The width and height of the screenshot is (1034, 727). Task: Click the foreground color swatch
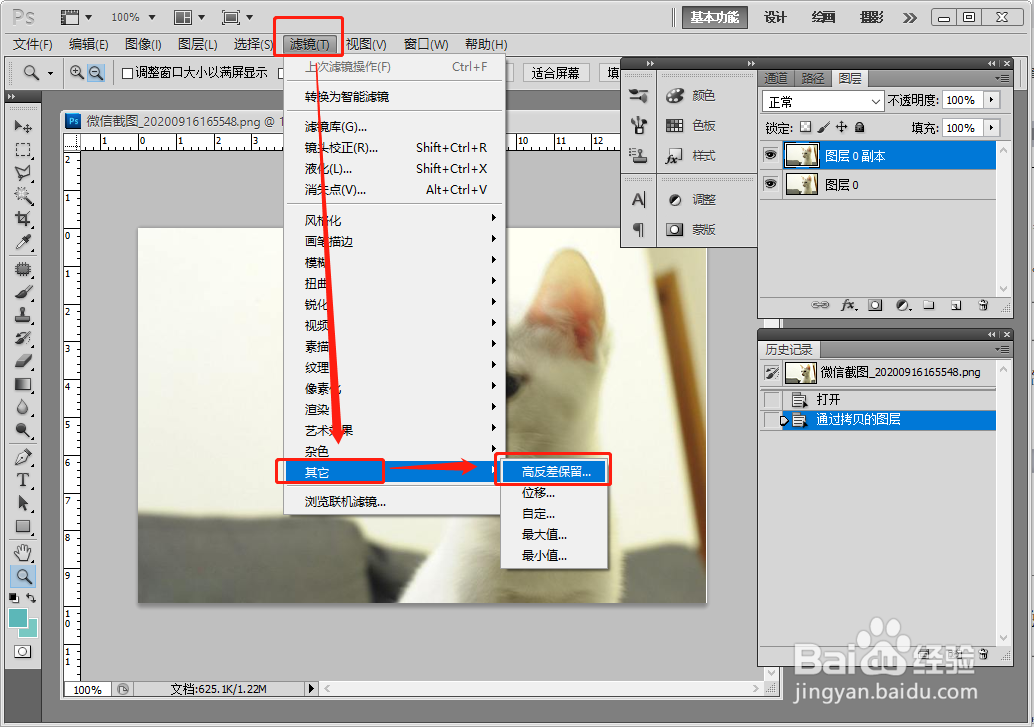[18, 618]
